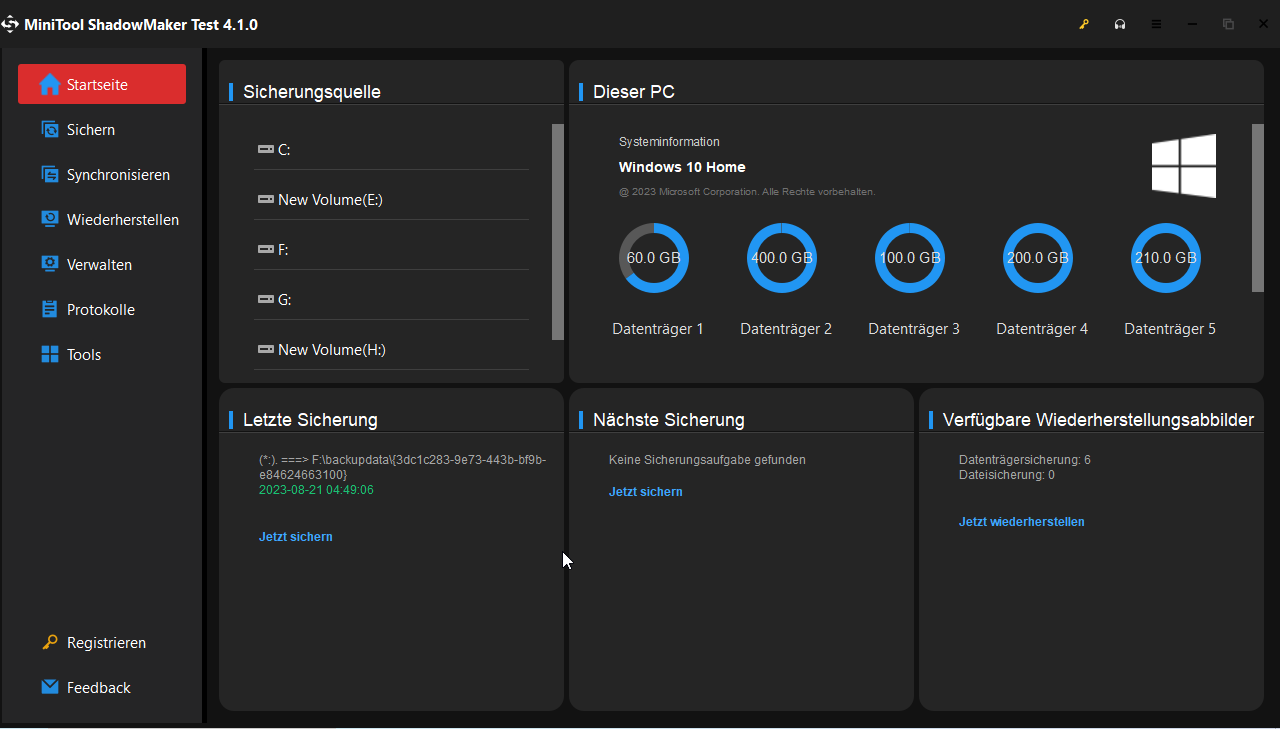Click the drive icon next to G:
This screenshot has width=1280, height=729.
click(265, 300)
